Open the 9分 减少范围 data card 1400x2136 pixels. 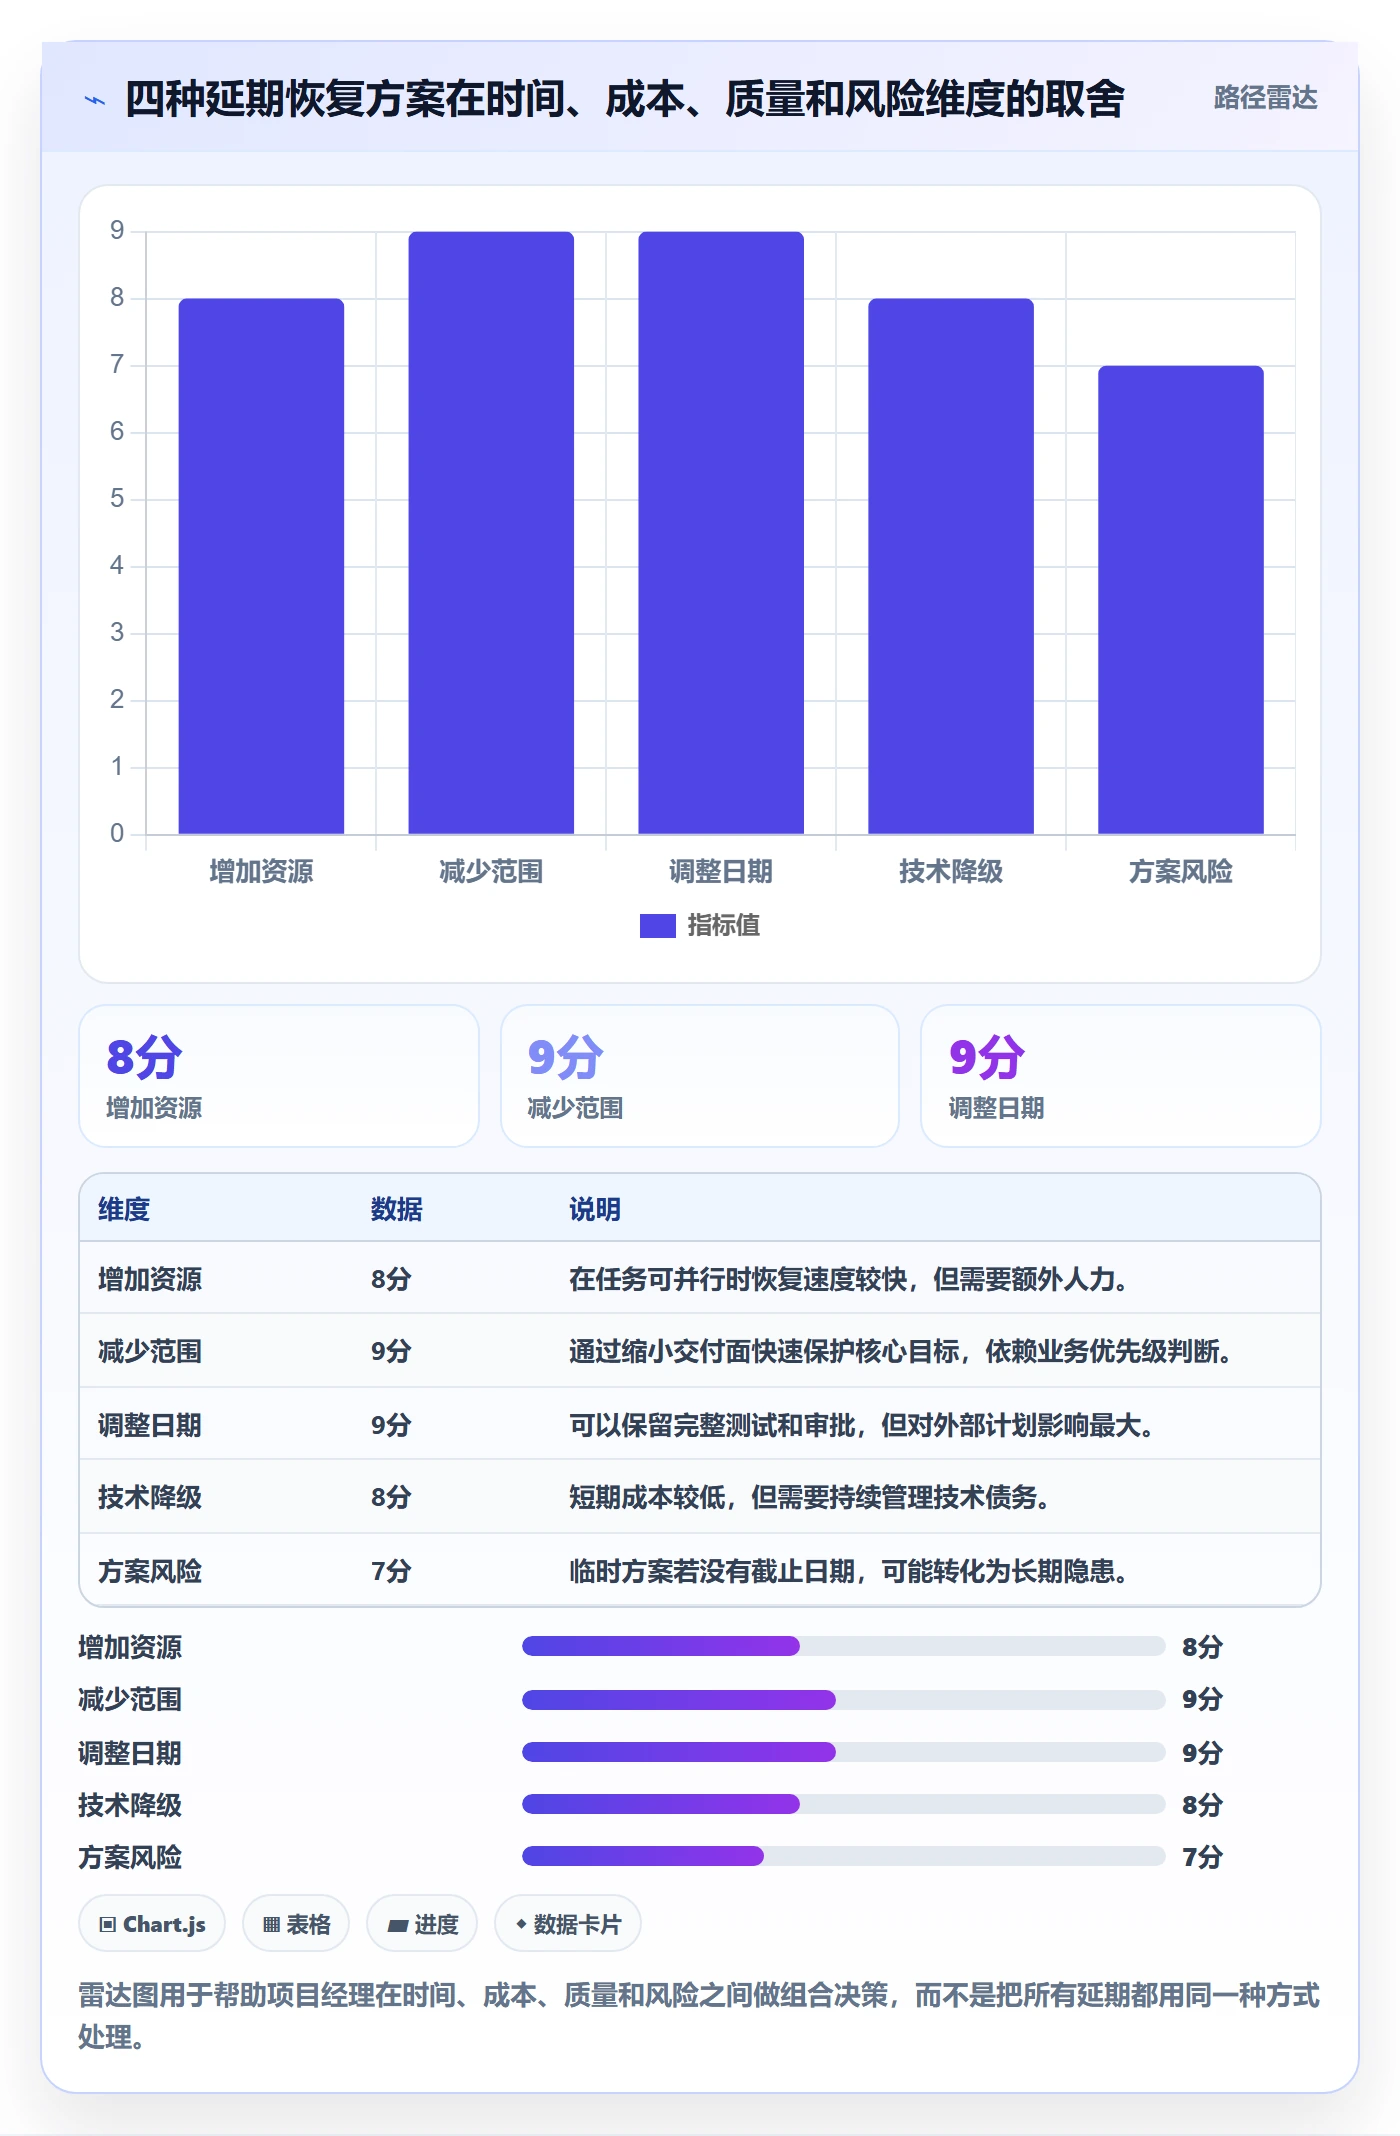click(700, 1076)
